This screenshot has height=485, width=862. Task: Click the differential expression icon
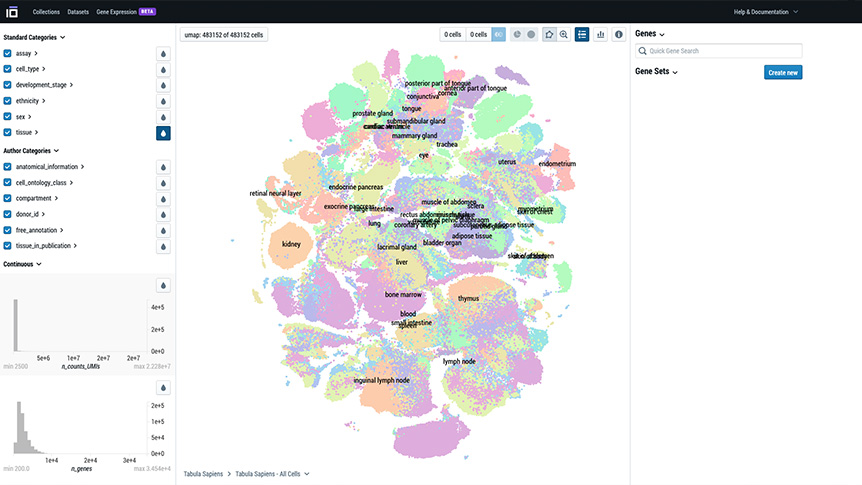(x=499, y=35)
